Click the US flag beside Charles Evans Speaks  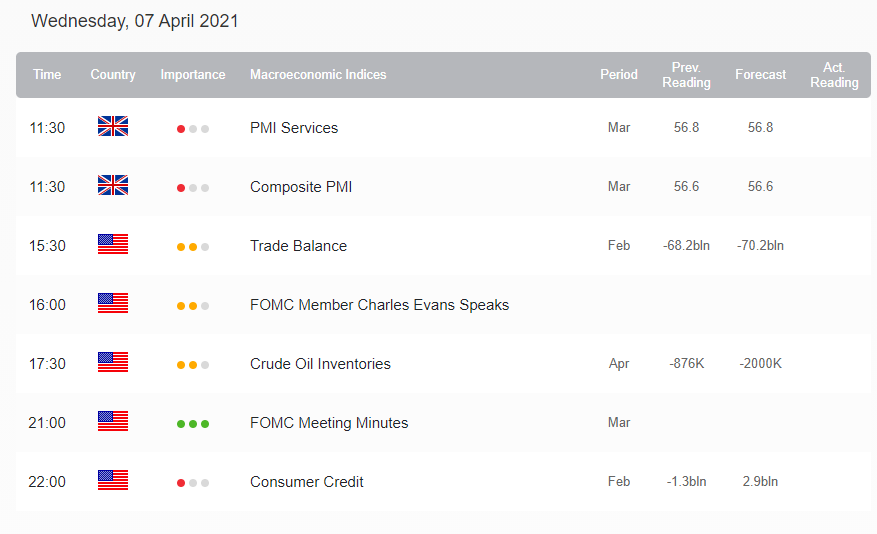point(113,304)
